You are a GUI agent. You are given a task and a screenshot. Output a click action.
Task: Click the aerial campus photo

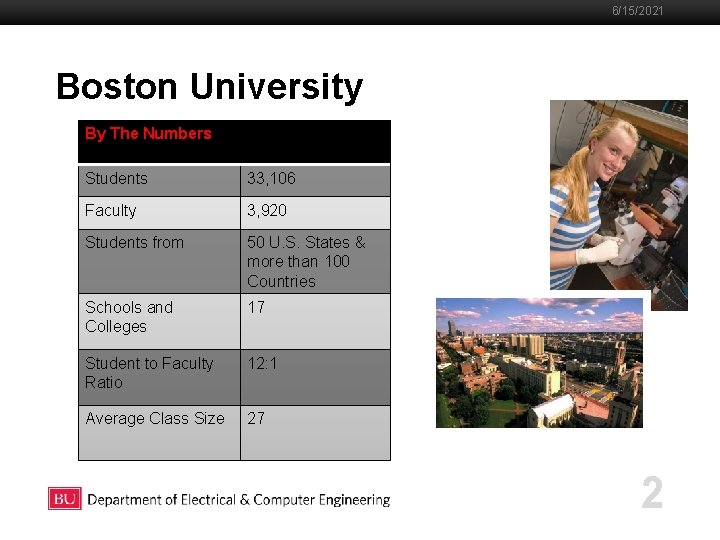[x=539, y=363]
